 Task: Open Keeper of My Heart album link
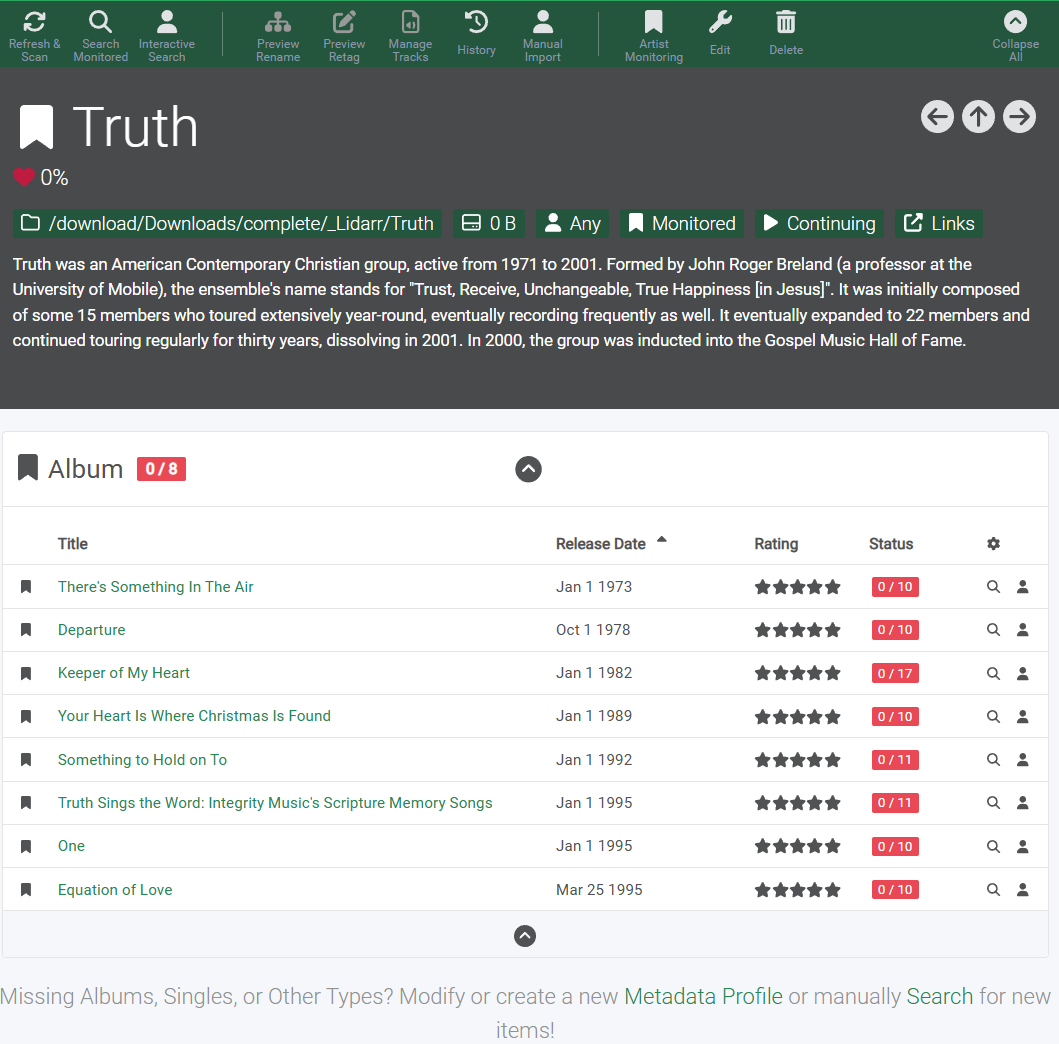[x=124, y=673]
